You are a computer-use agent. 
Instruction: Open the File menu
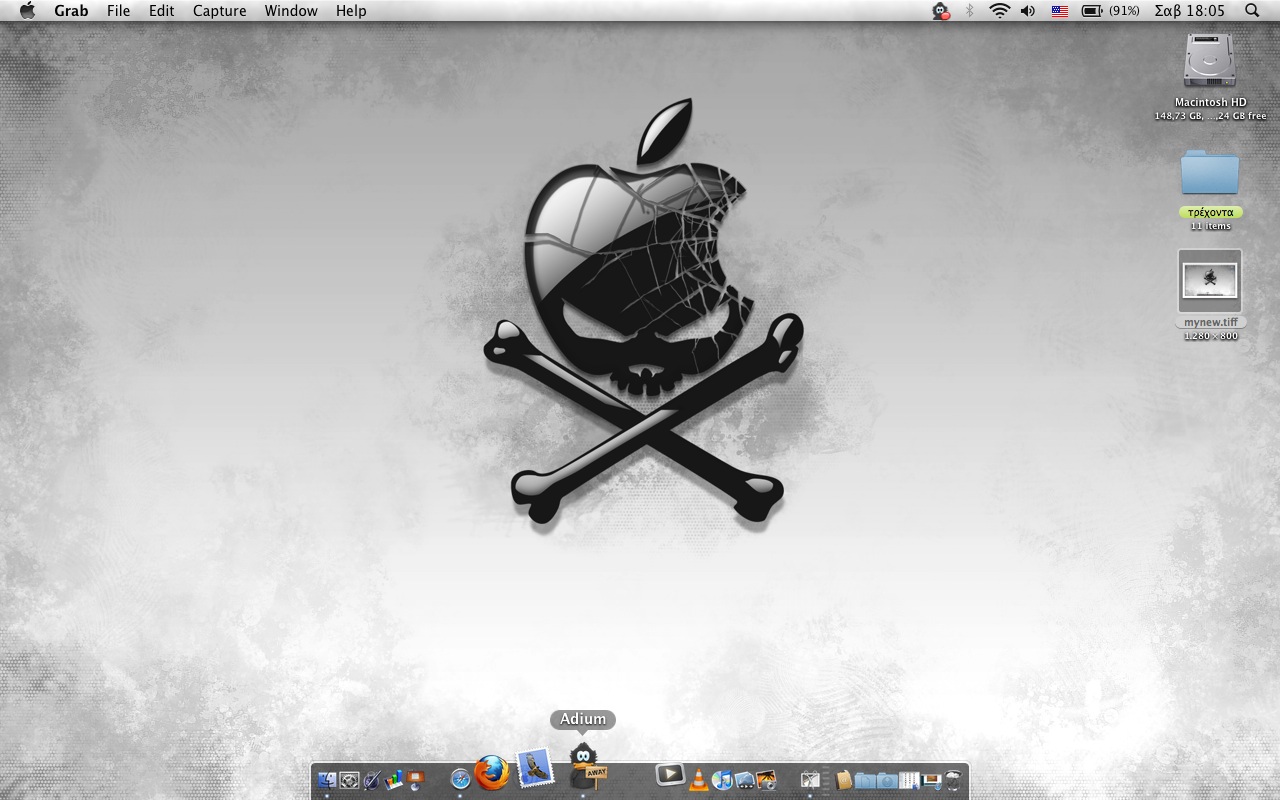point(118,11)
